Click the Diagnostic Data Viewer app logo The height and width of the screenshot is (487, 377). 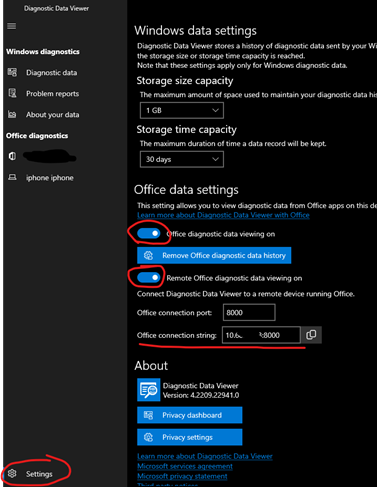148,390
